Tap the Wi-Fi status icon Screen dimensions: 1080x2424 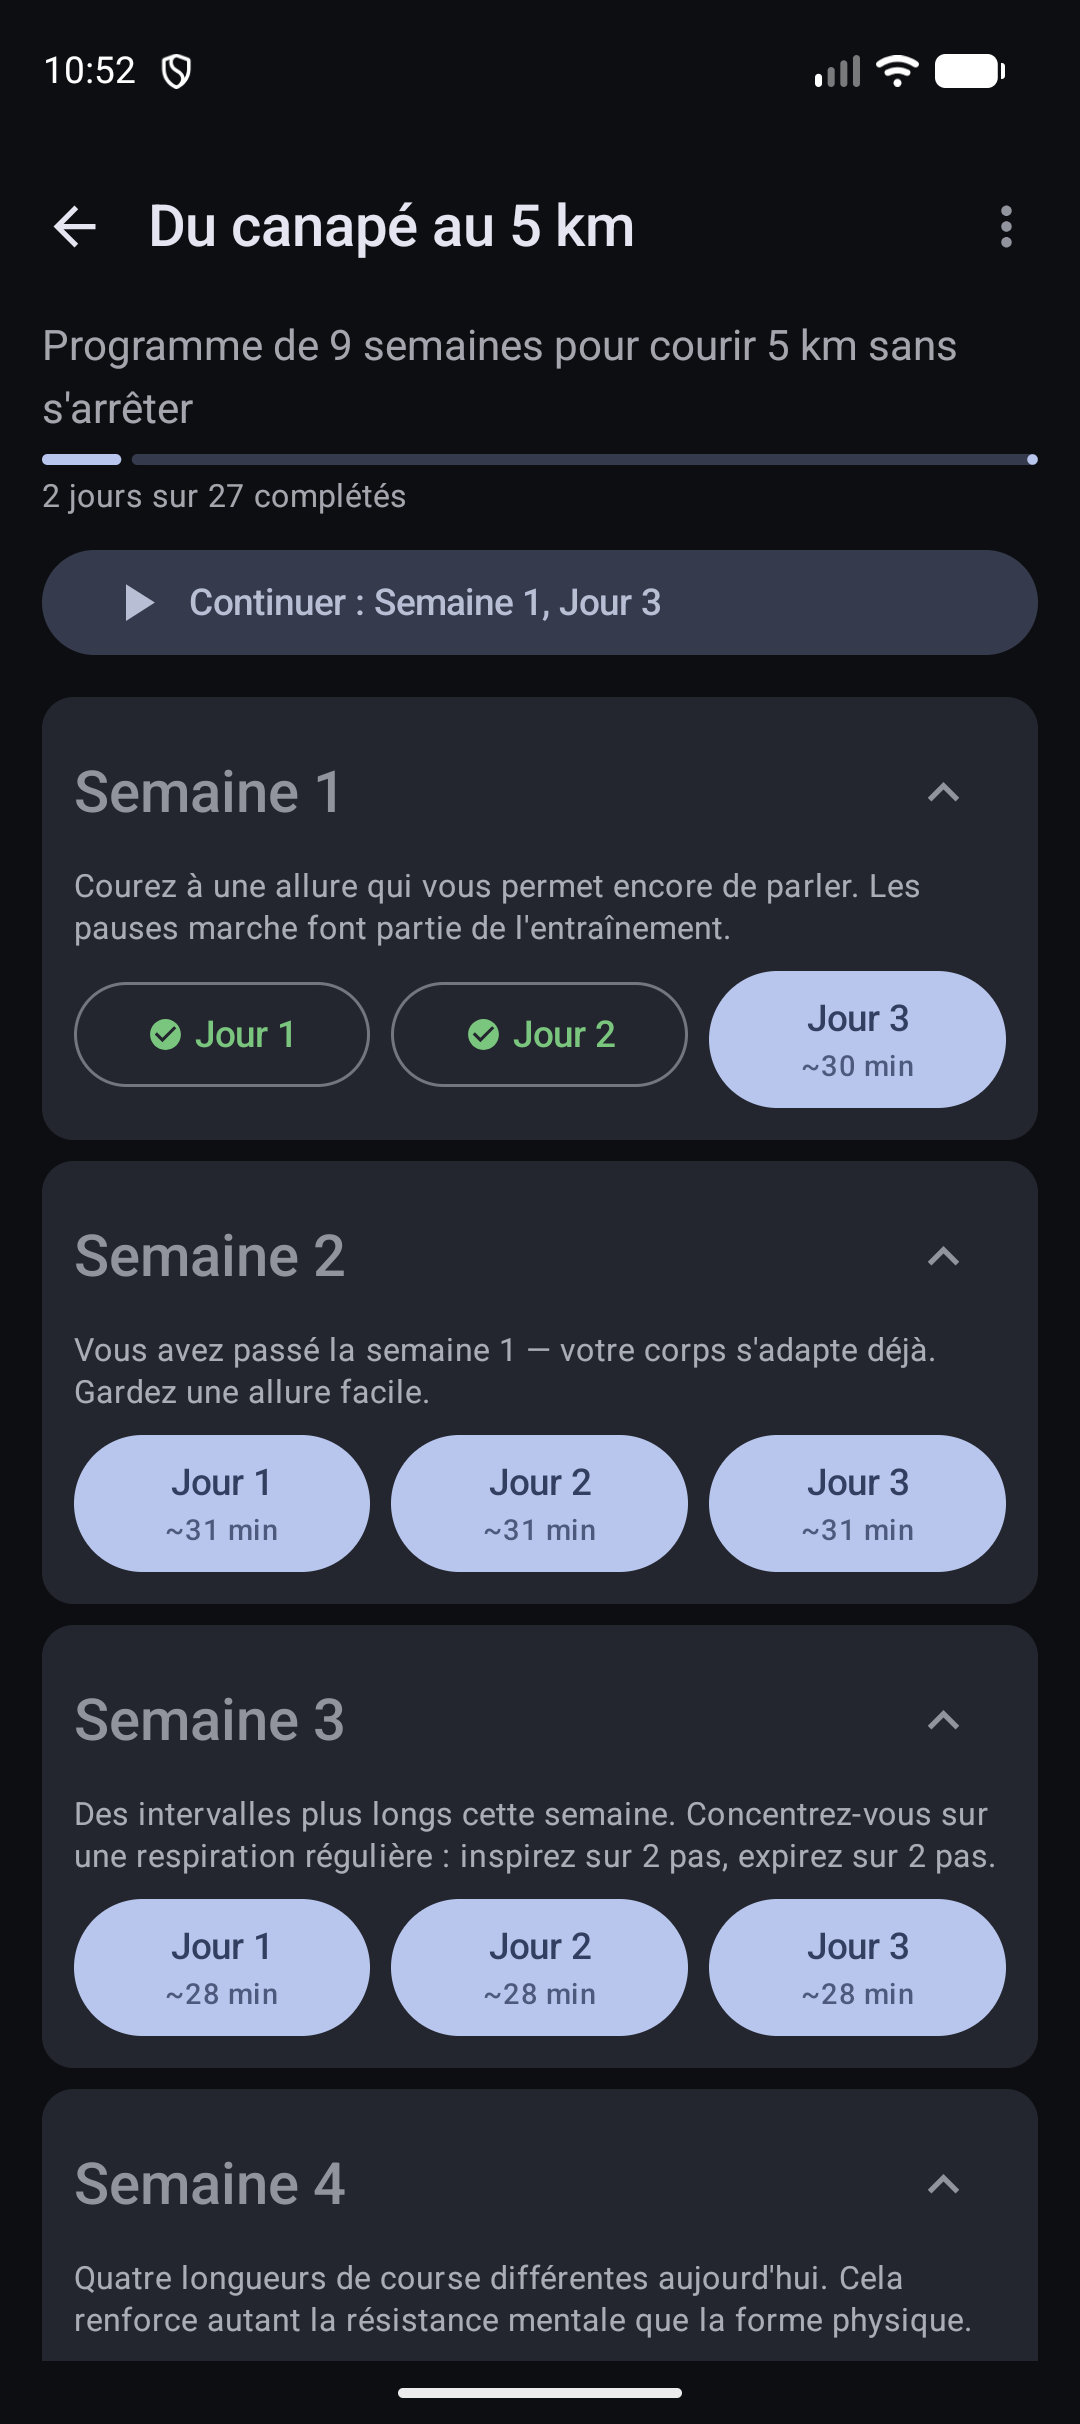(897, 71)
